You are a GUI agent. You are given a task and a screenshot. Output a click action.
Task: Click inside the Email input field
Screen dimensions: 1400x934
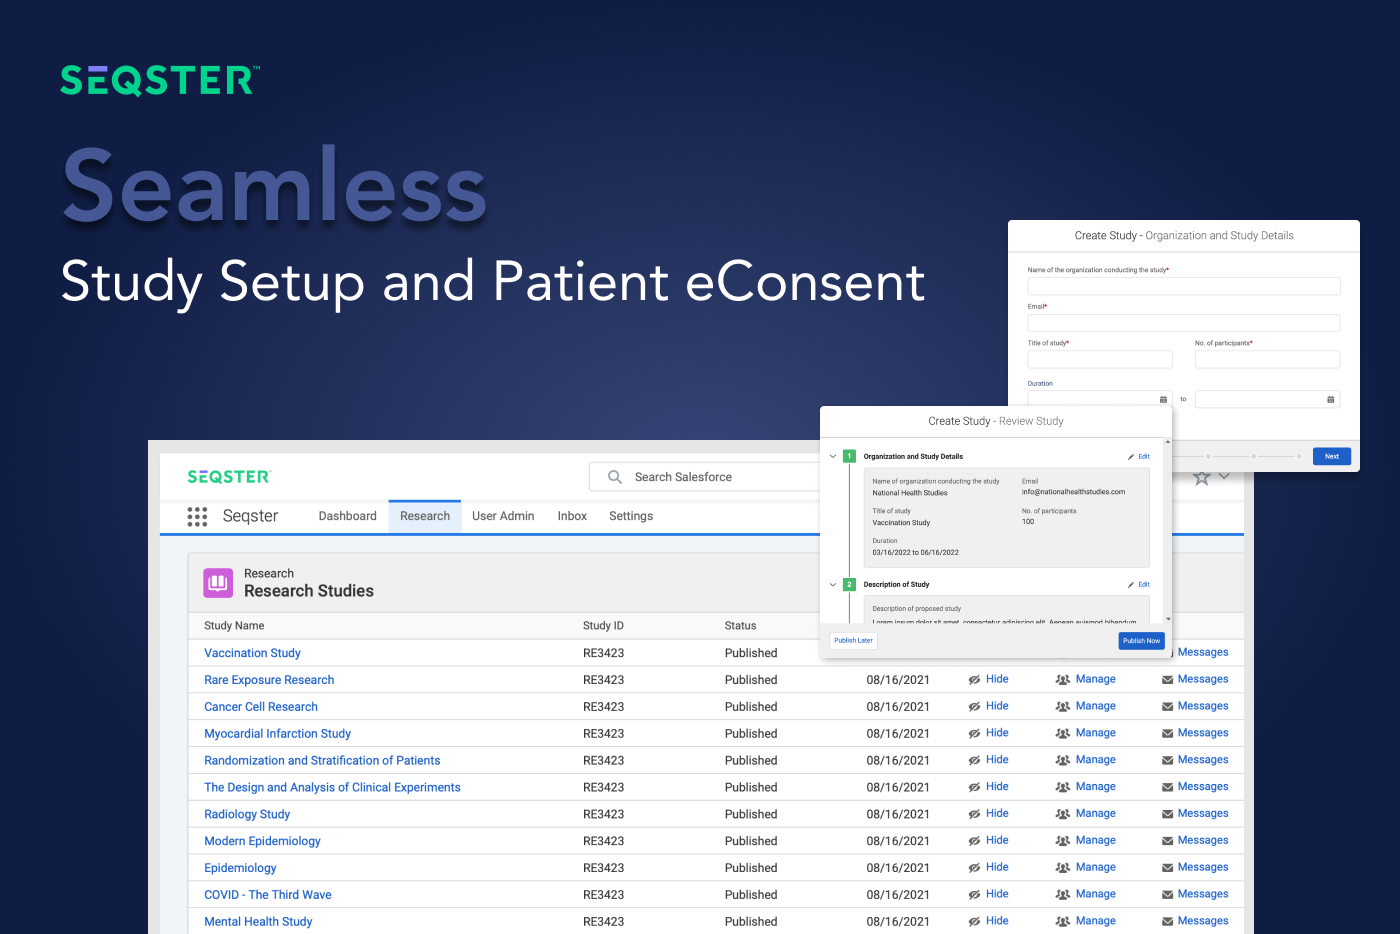(x=1184, y=322)
